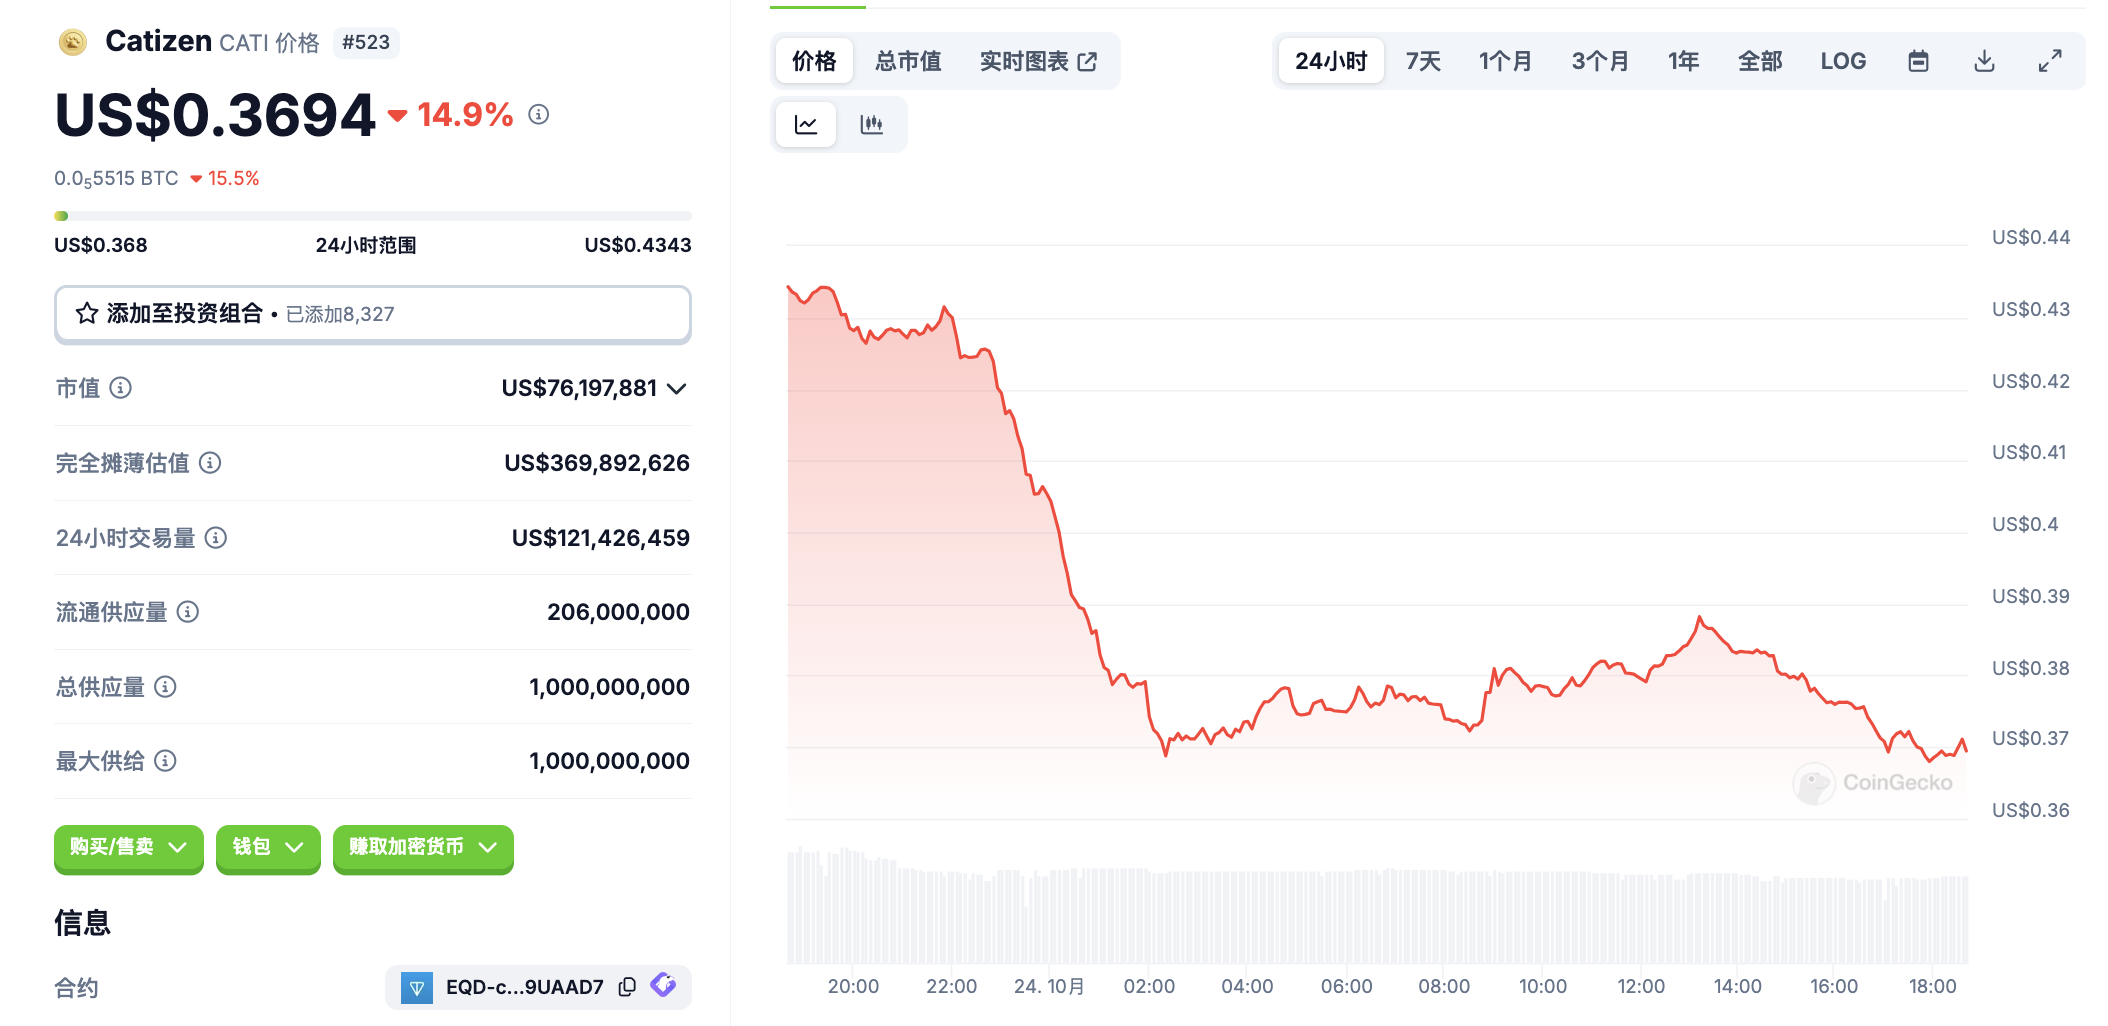Image resolution: width=2108 pixels, height=1026 pixels.
Task: Click the calendar date range icon
Action: (1917, 61)
